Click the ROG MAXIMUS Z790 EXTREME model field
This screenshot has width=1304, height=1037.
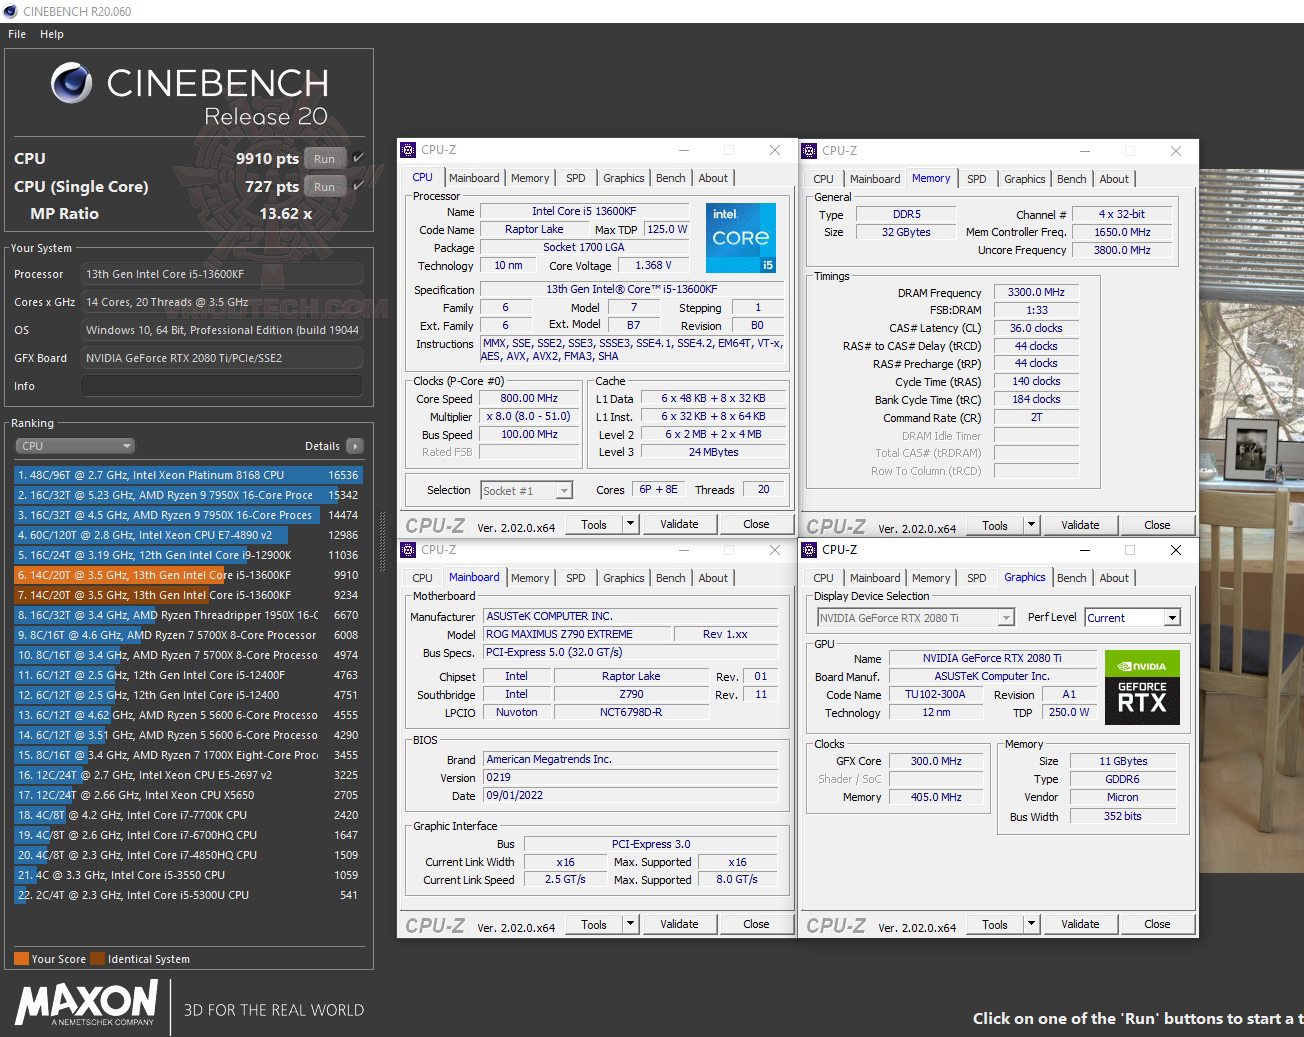click(x=575, y=634)
